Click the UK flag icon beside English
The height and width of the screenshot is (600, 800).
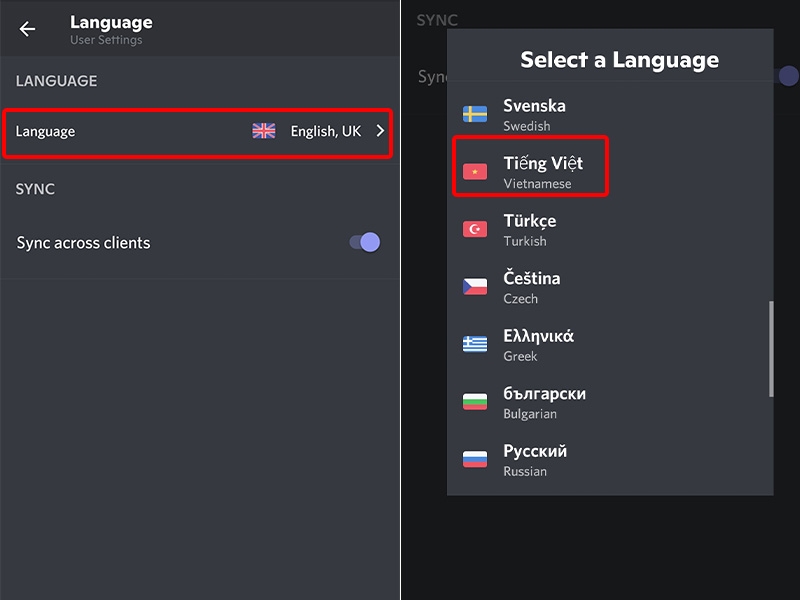pos(262,131)
